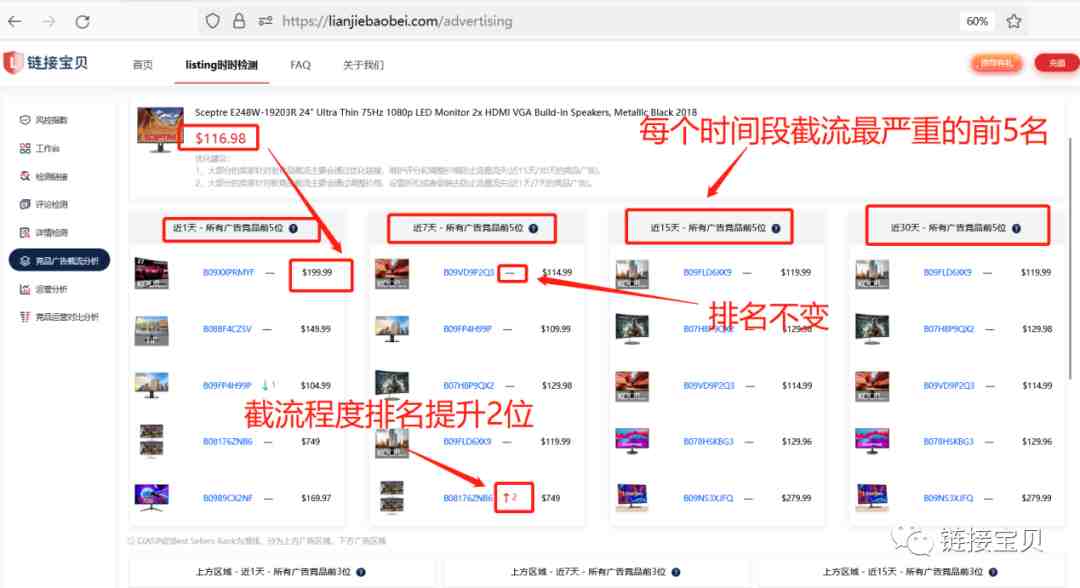Click the orange button in the header
This screenshot has width=1080, height=588.
996,63
